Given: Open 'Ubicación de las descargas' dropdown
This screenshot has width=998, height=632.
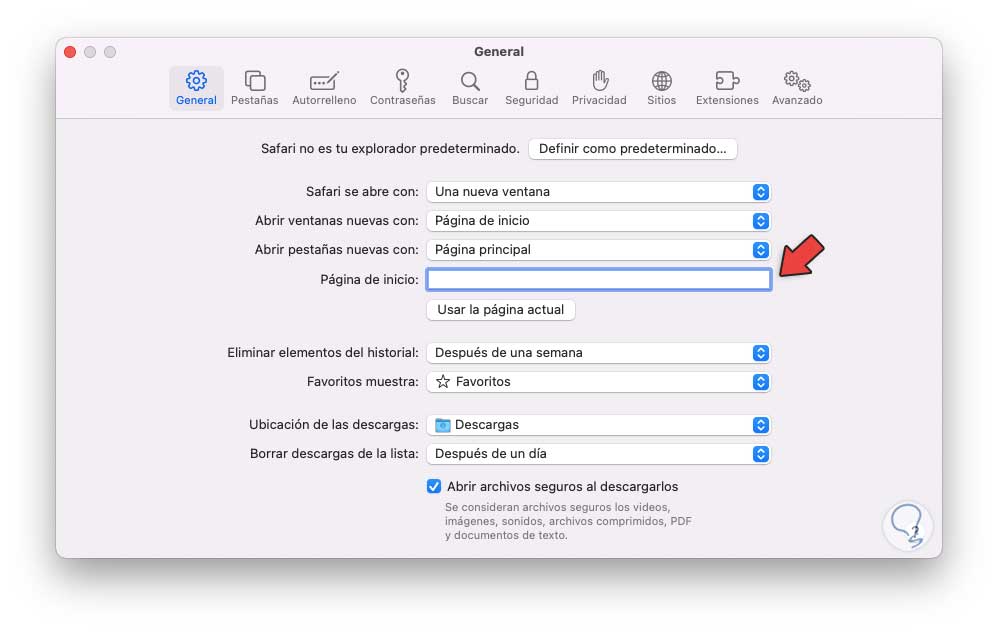Looking at the screenshot, I should coord(598,425).
